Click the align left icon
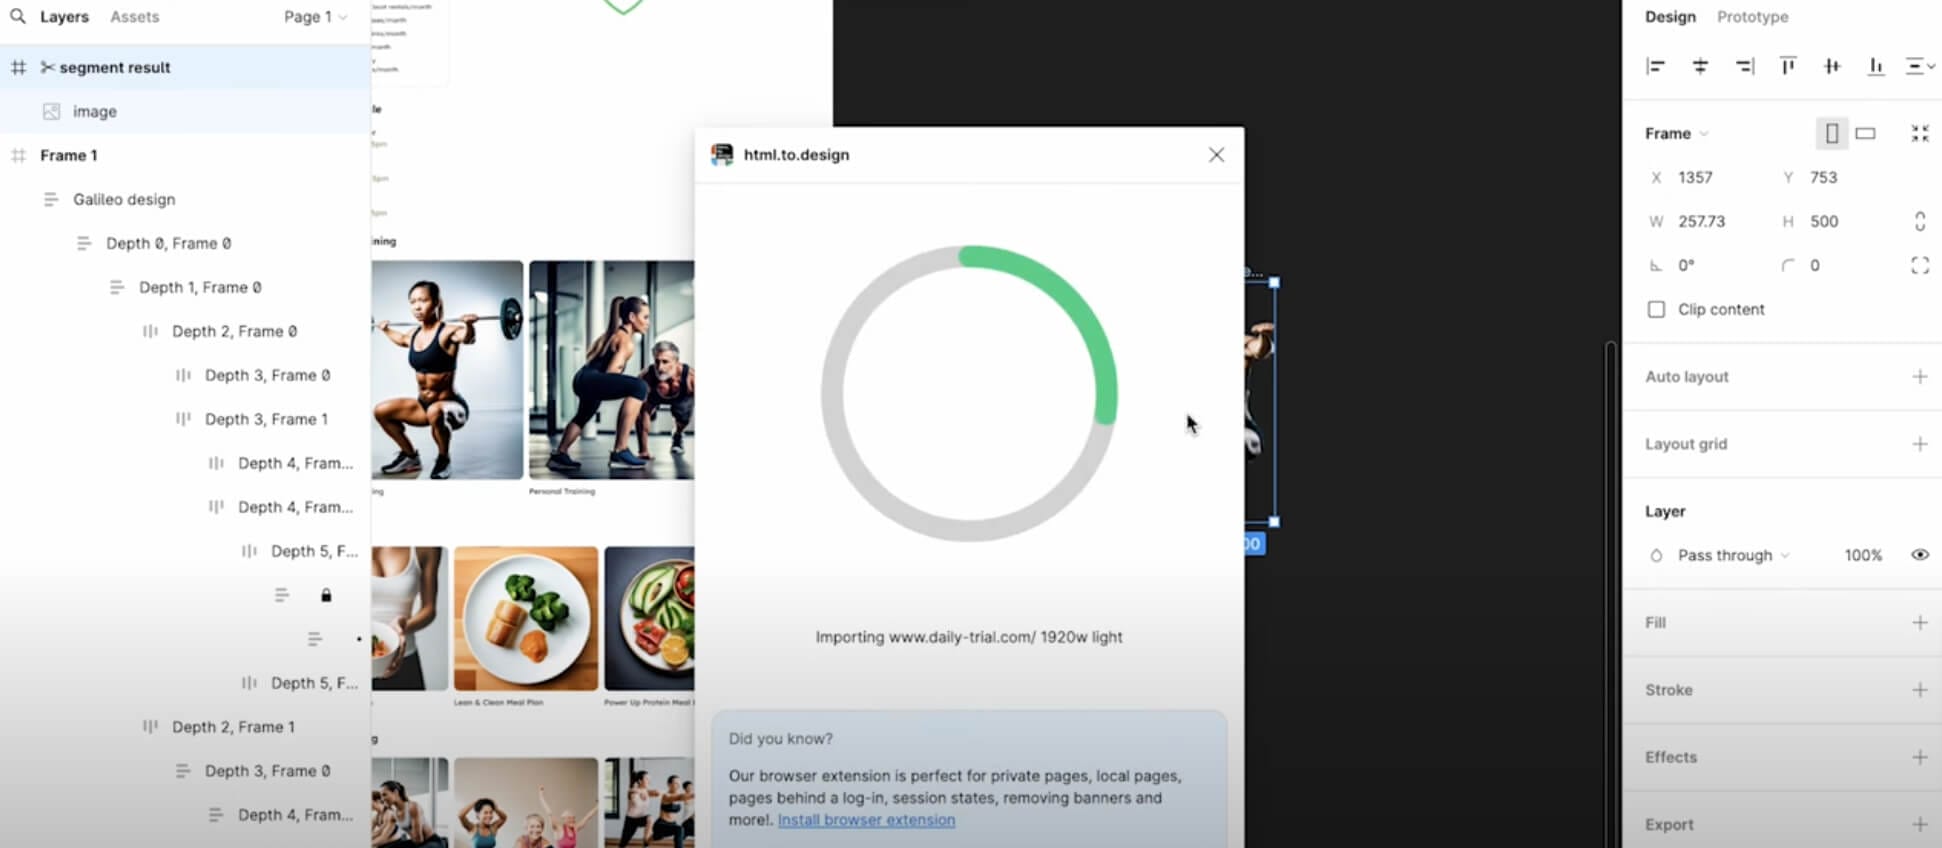Screen dimensions: 1942x848 (x=1656, y=66)
